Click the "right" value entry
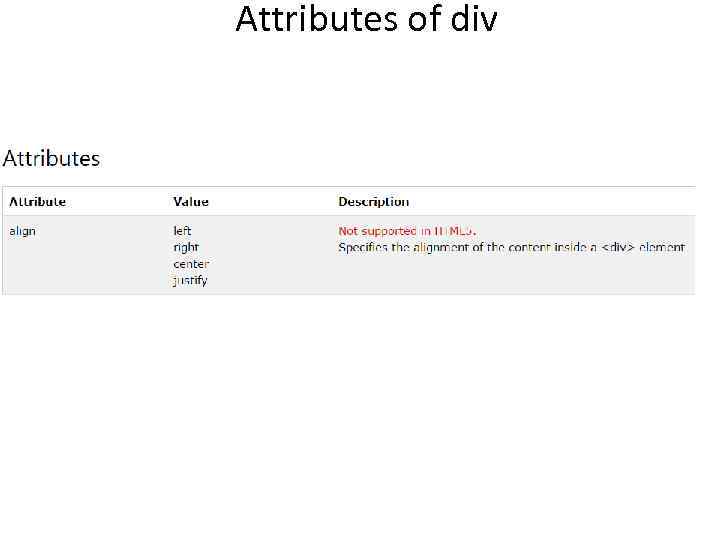The height and width of the screenshot is (540, 720). pos(186,247)
